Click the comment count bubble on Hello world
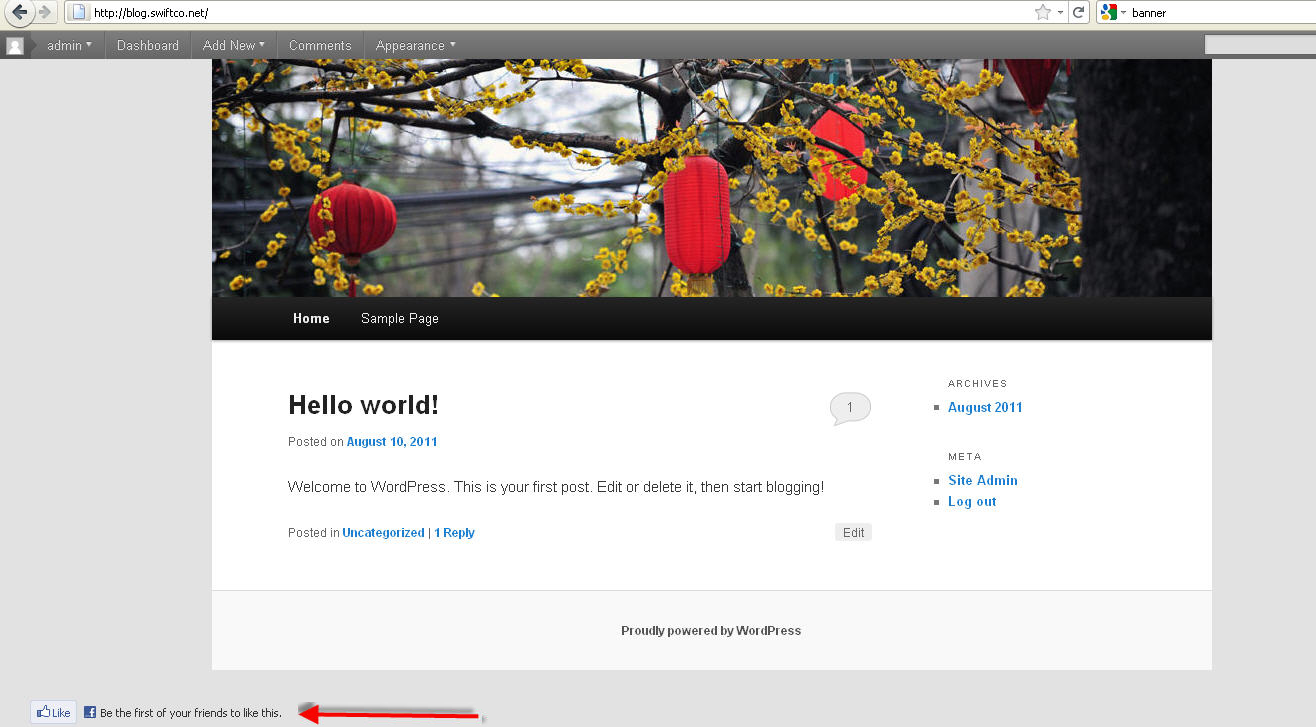 click(849, 407)
